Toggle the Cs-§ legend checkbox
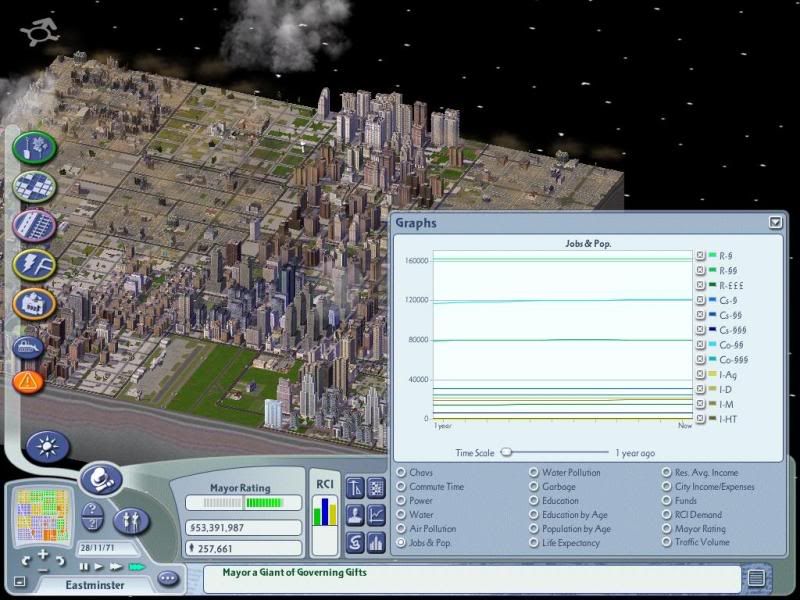 pyautogui.click(x=700, y=300)
